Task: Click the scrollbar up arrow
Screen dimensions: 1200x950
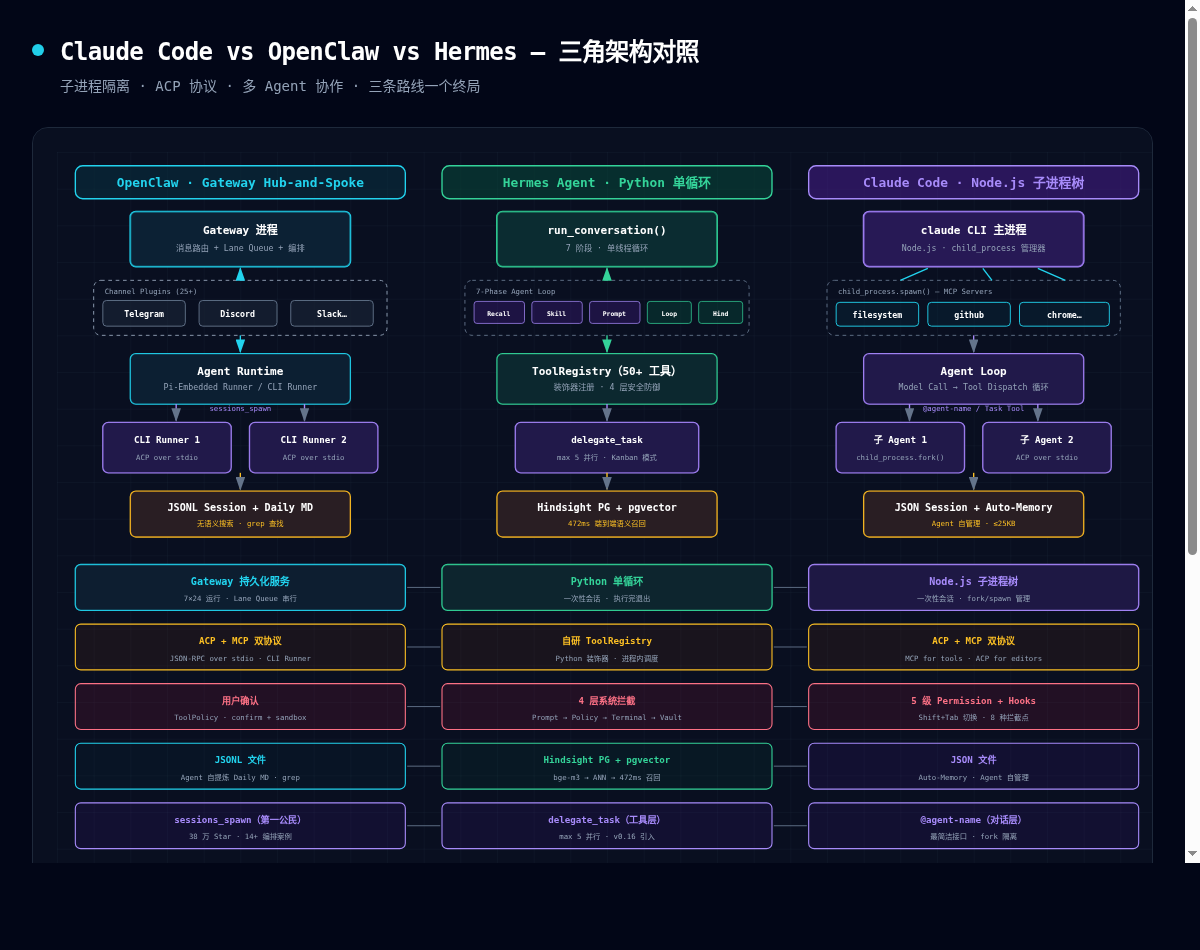Action: click(x=1192, y=7)
